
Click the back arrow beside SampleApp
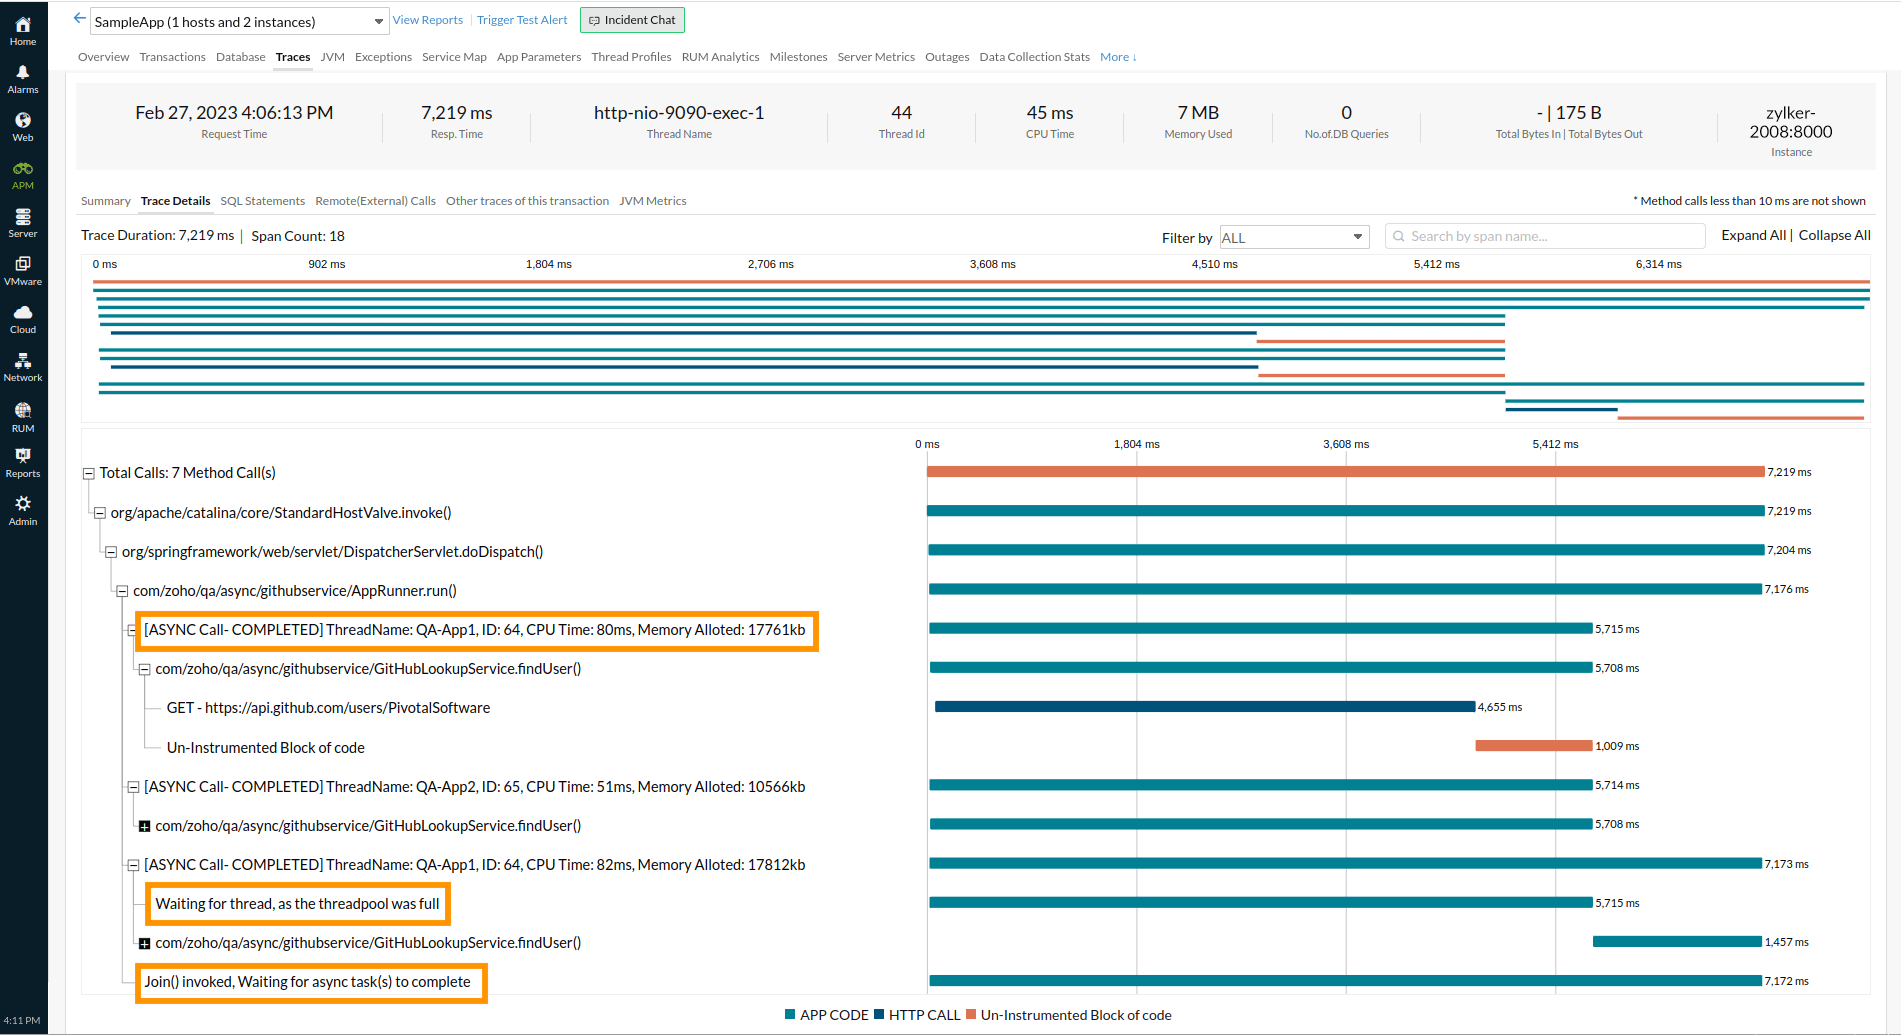click(x=80, y=19)
